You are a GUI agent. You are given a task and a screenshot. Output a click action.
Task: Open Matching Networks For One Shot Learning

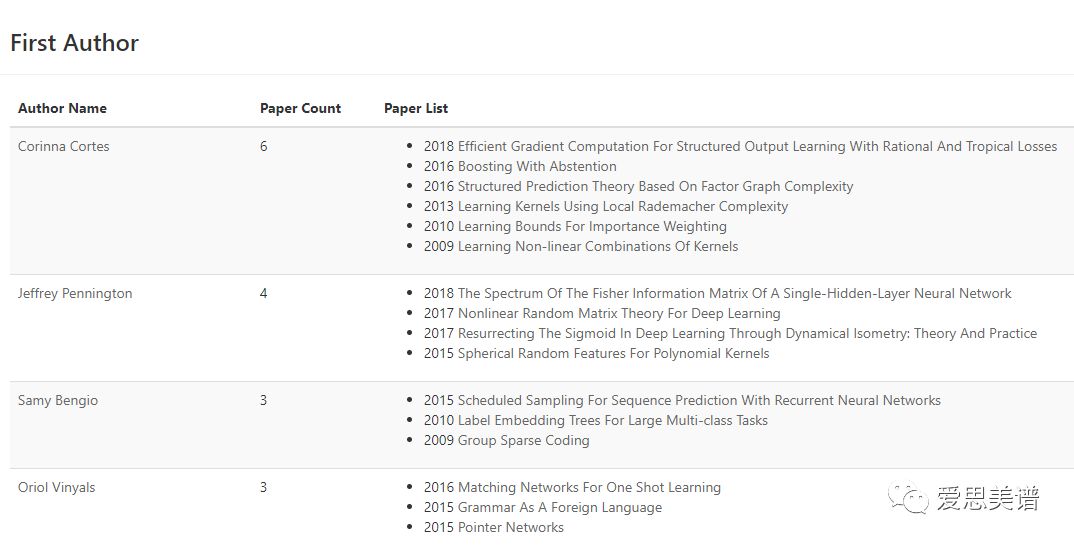(572, 487)
